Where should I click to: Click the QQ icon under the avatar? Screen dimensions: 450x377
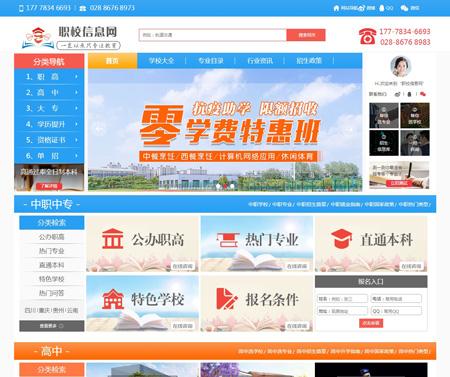pos(410,94)
